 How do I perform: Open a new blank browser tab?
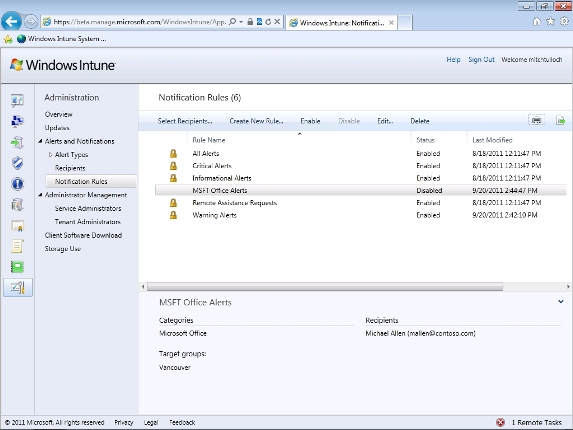[405, 23]
